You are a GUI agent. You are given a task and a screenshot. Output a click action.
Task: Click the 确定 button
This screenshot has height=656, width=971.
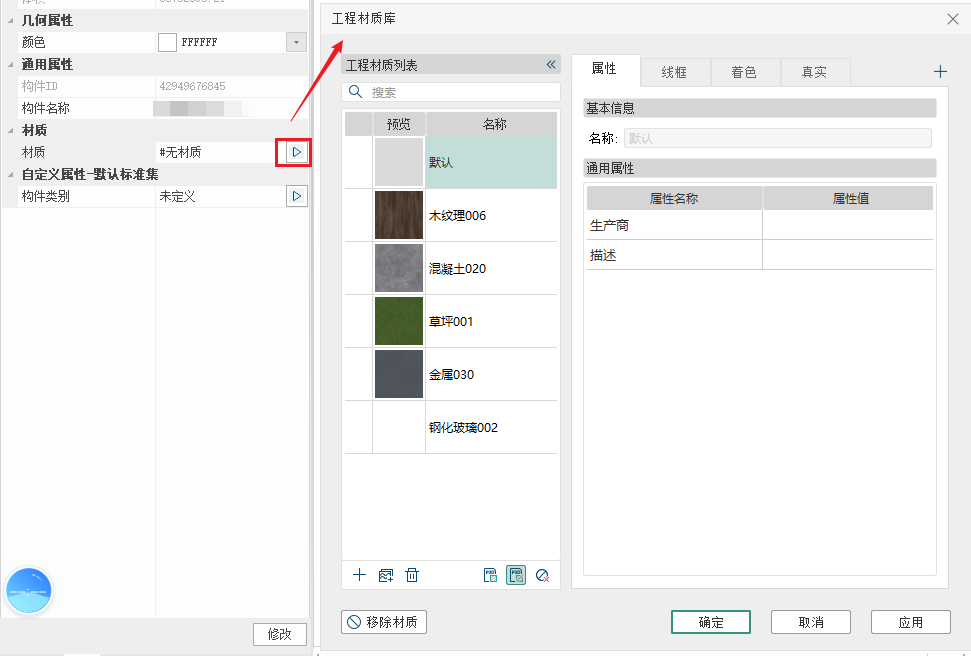tap(710, 622)
